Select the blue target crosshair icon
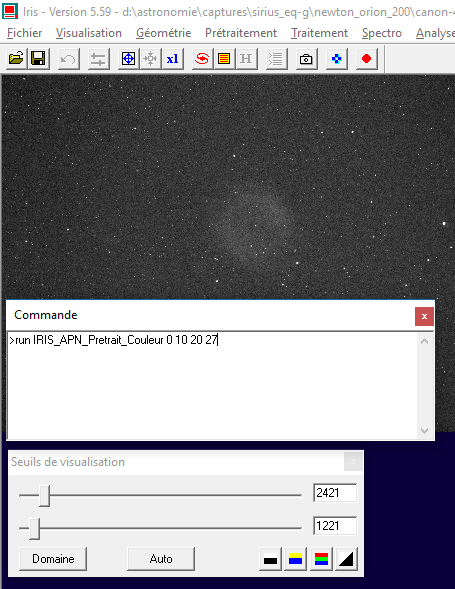 pyautogui.click(x=128, y=59)
